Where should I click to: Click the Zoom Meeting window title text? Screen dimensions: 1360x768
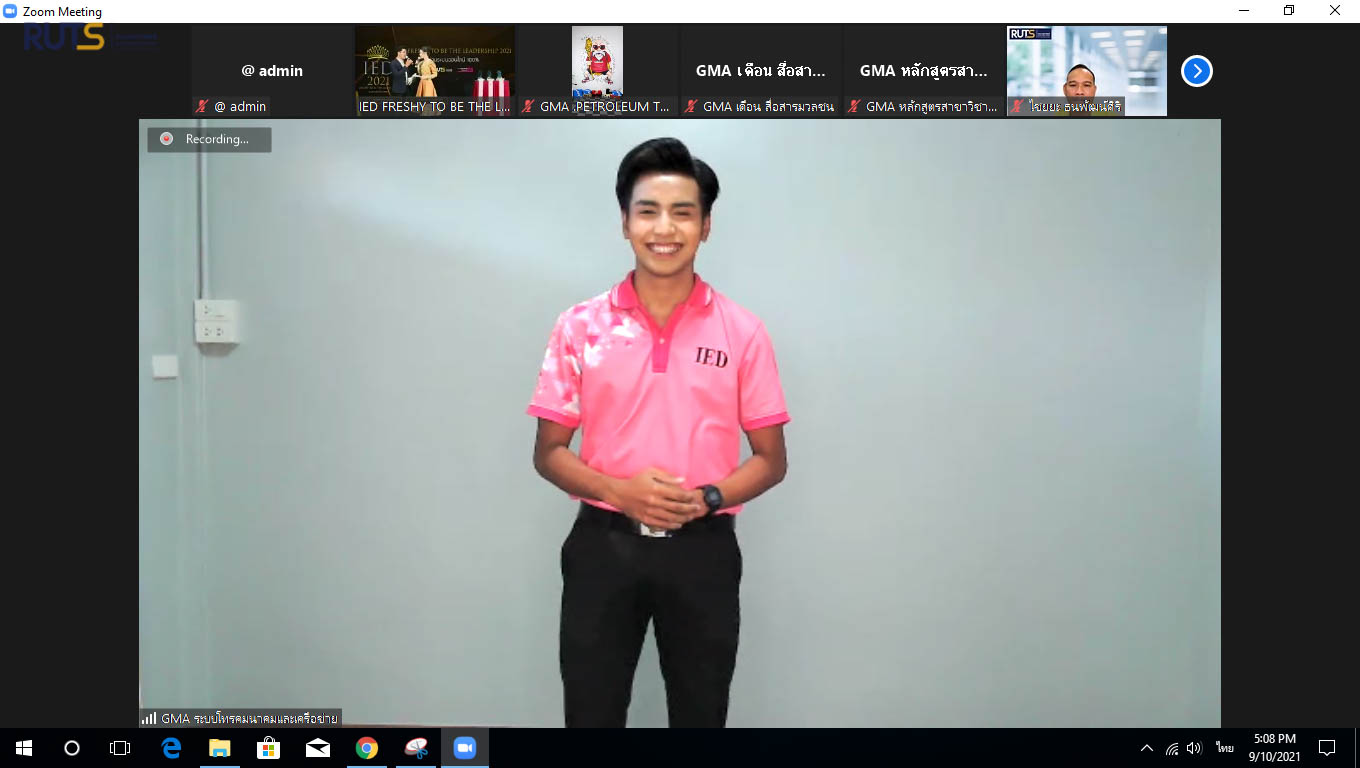(x=62, y=11)
